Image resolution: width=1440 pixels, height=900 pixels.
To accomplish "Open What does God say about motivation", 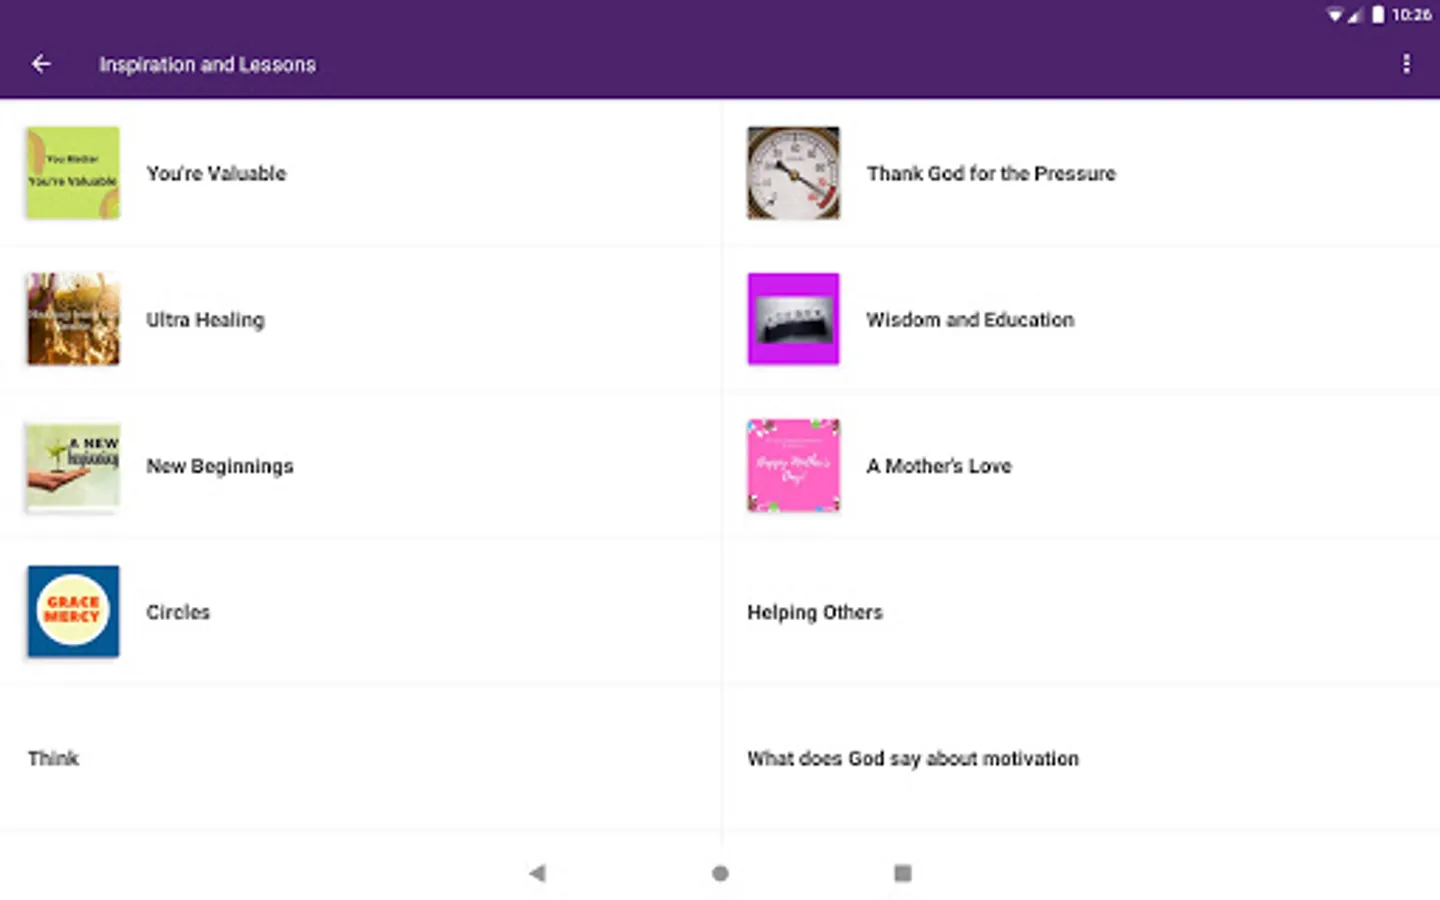I will point(912,758).
